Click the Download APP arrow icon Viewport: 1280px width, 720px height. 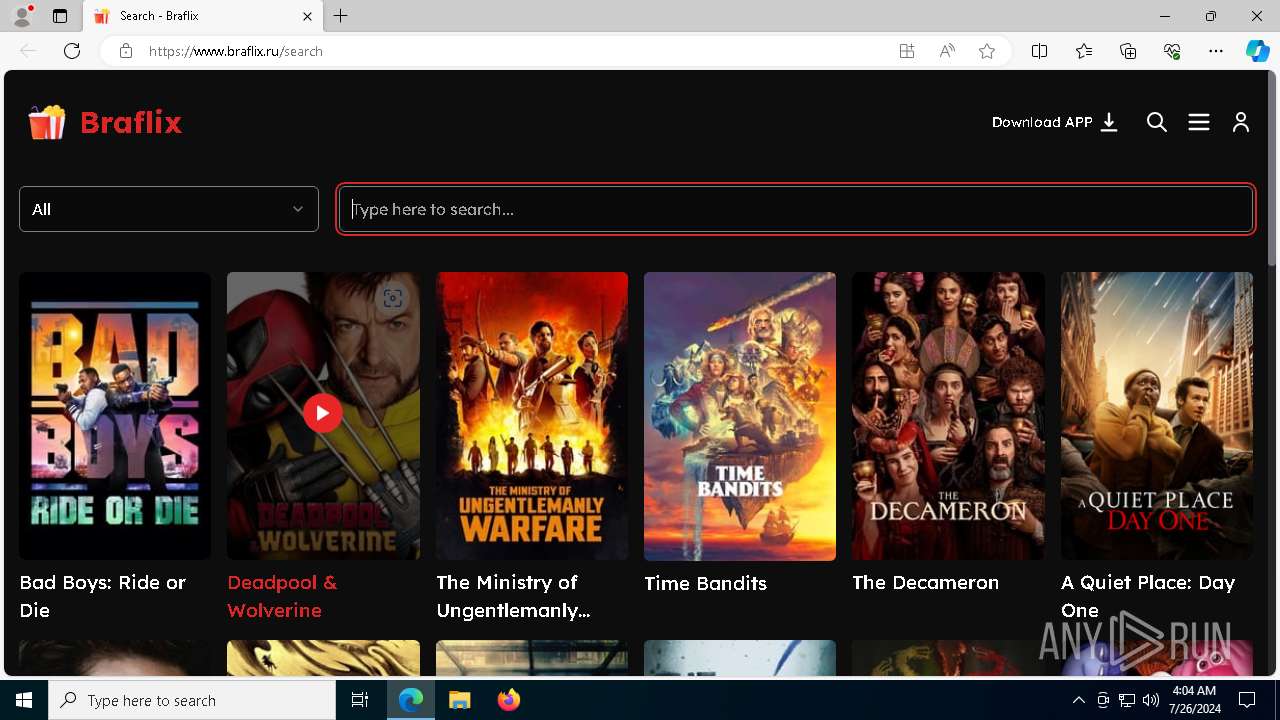1109,122
